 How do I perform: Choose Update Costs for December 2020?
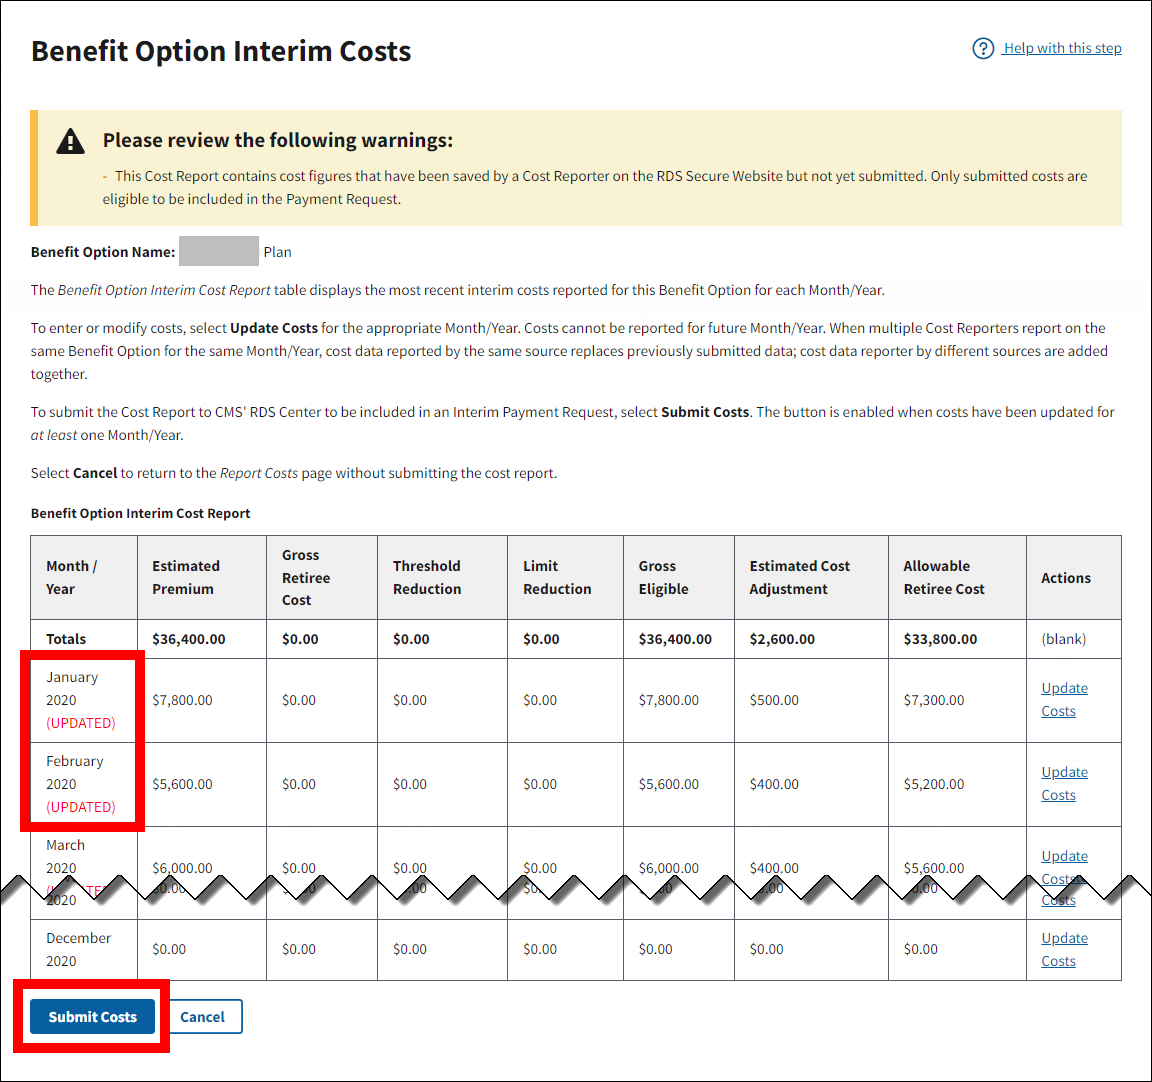click(1064, 949)
